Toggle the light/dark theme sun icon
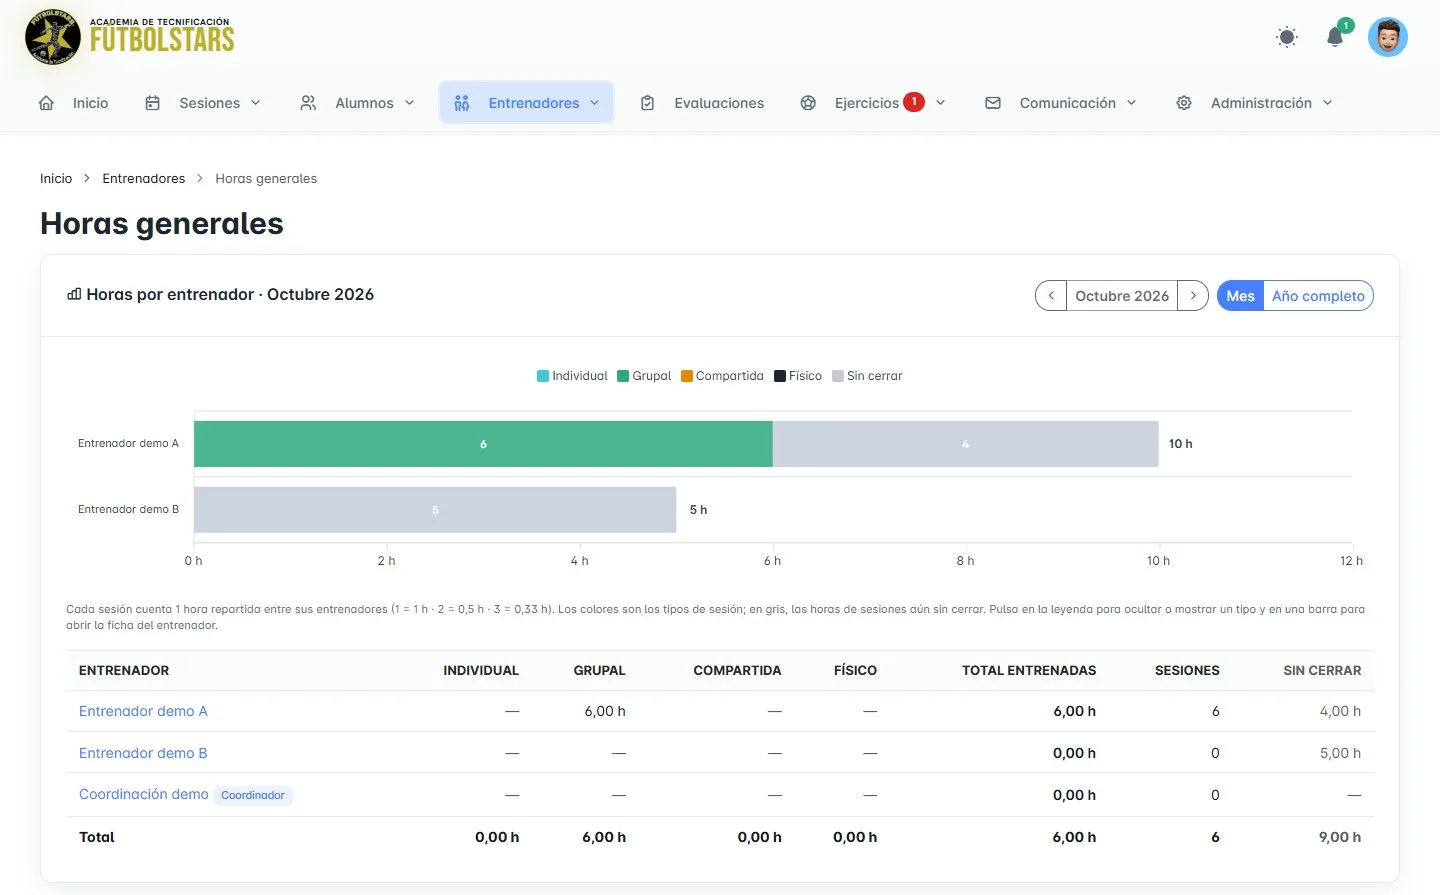Viewport: 1440px width, 895px height. (1287, 37)
